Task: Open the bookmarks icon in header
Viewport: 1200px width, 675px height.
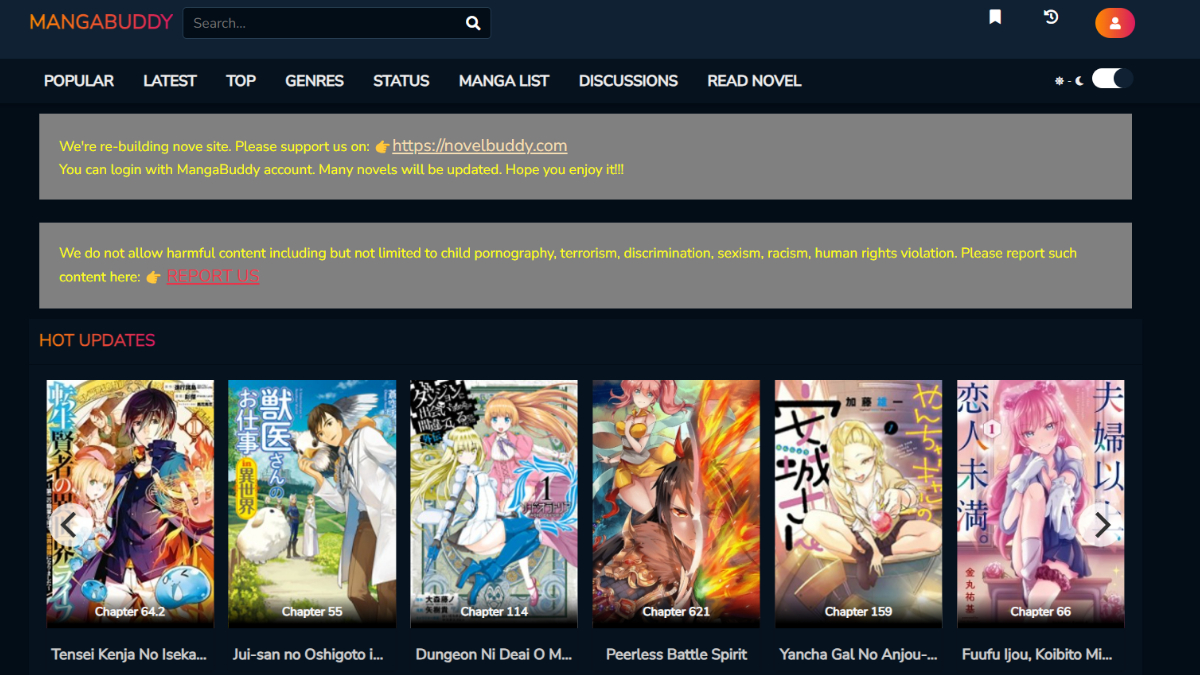Action: pos(995,17)
